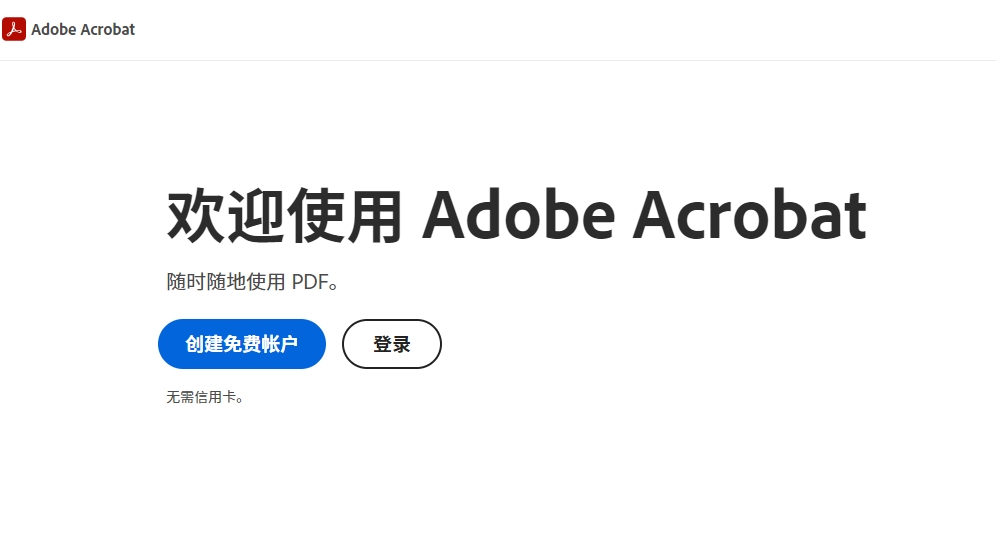Click the Adobe word in the large heading
The height and width of the screenshot is (548, 996).
[x=519, y=215]
